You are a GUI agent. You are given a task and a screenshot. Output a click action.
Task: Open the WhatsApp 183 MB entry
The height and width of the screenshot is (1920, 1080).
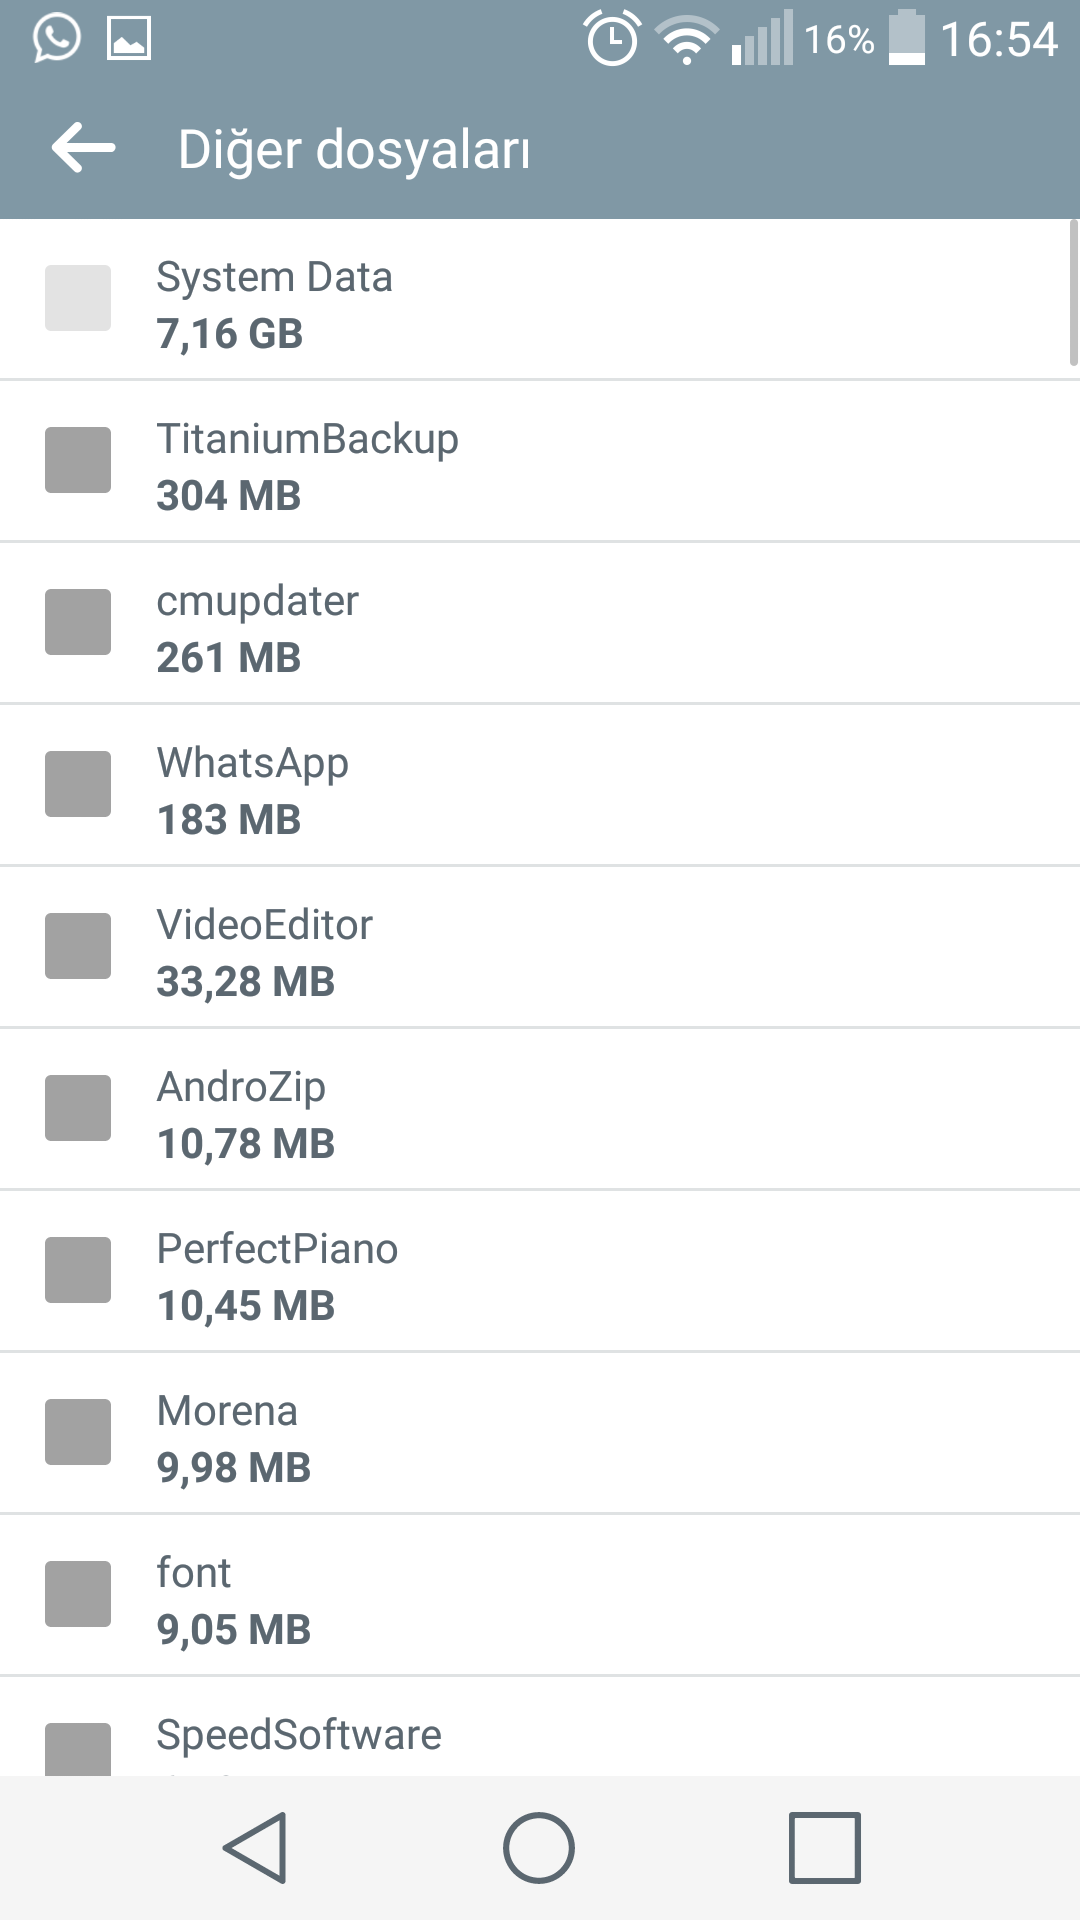click(540, 785)
